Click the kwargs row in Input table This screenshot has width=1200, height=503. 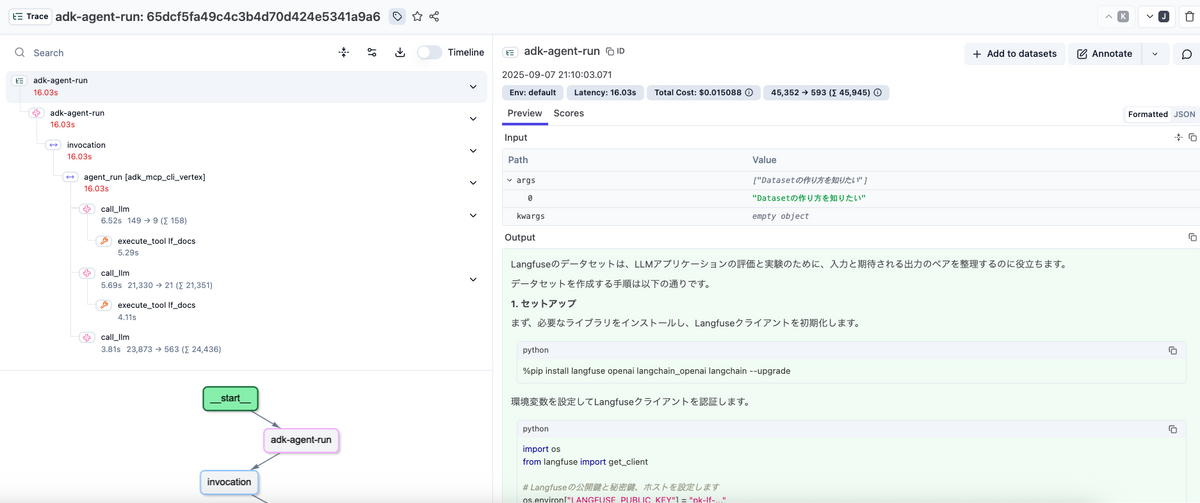(850, 216)
